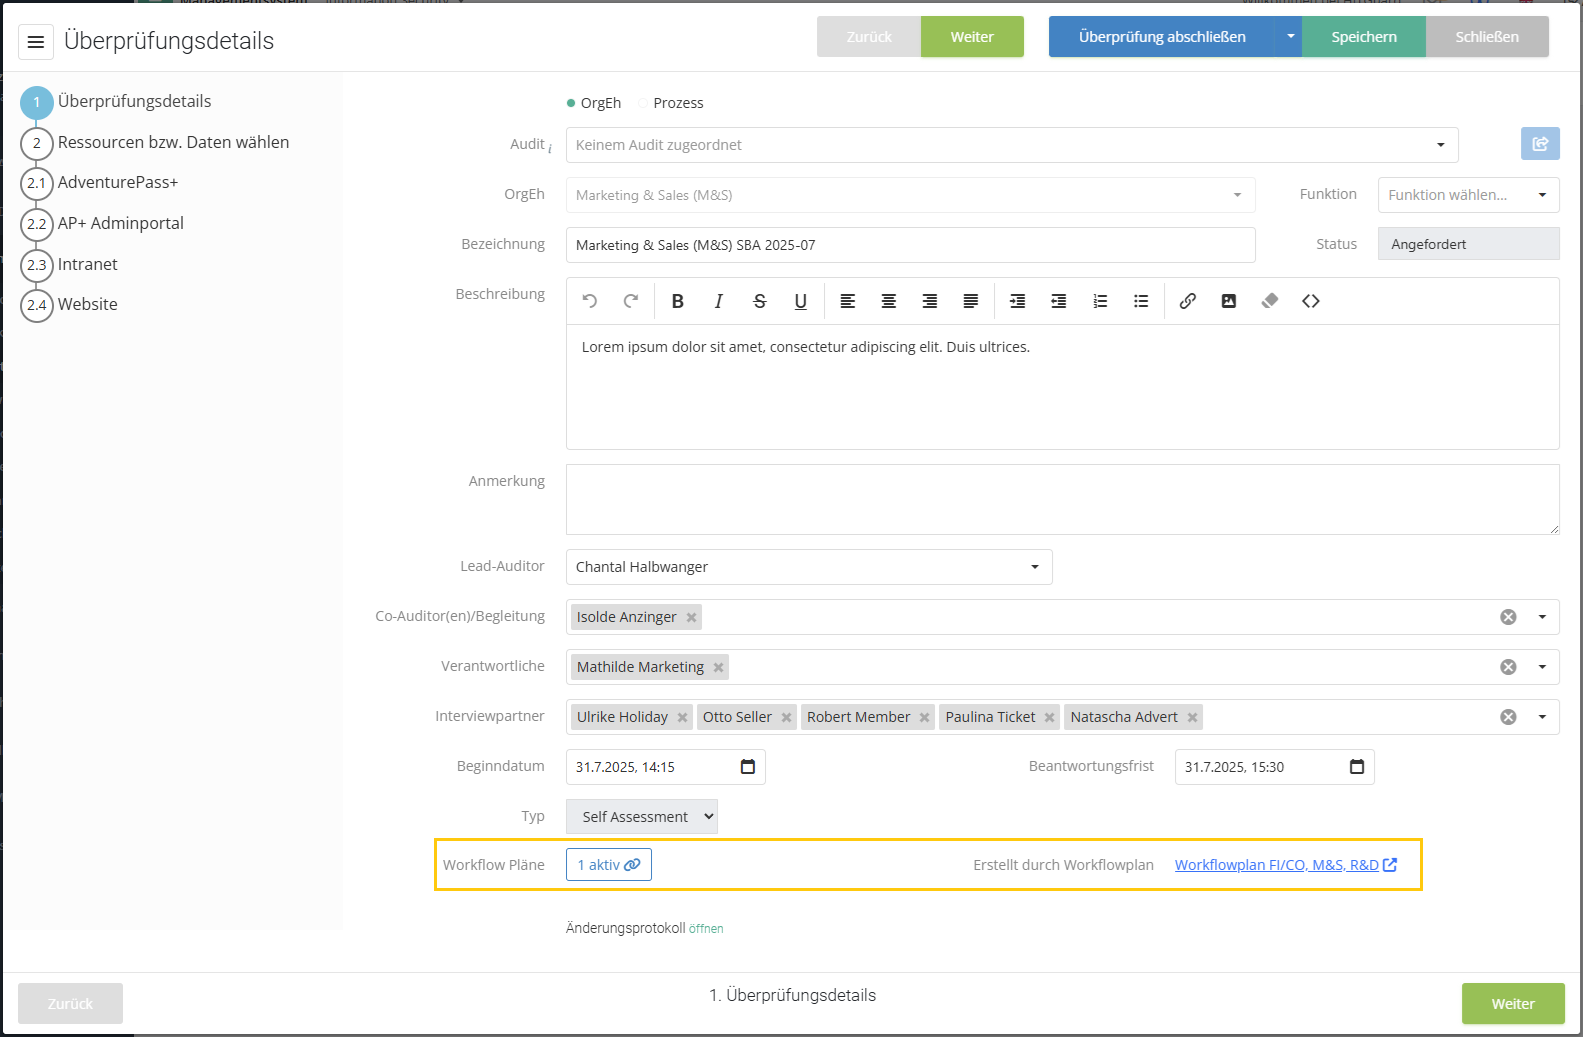Viewport: 1583px width, 1037px height.
Task: Open the Funktion wählen dropdown
Action: click(x=1467, y=195)
